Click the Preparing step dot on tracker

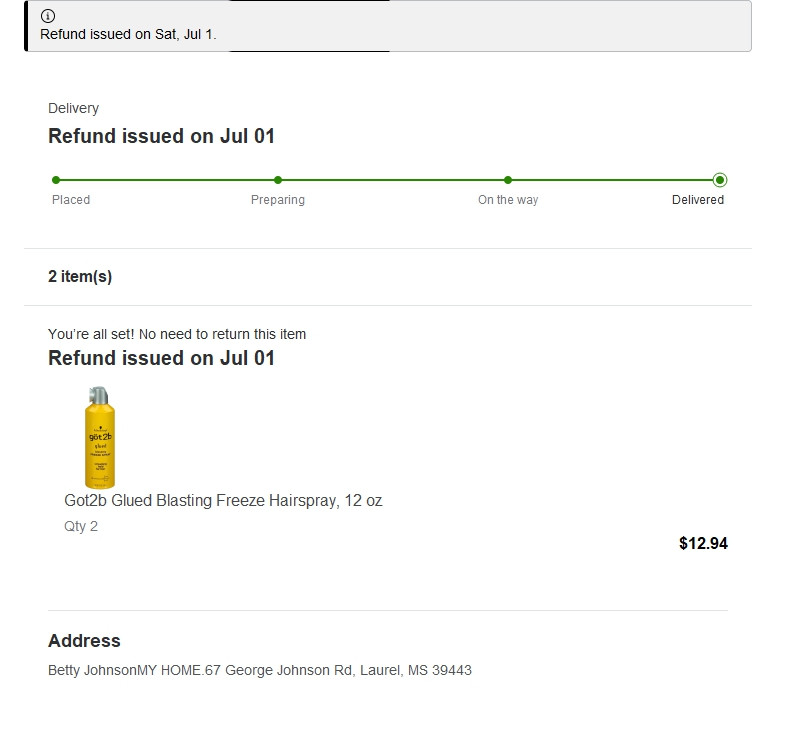[278, 180]
